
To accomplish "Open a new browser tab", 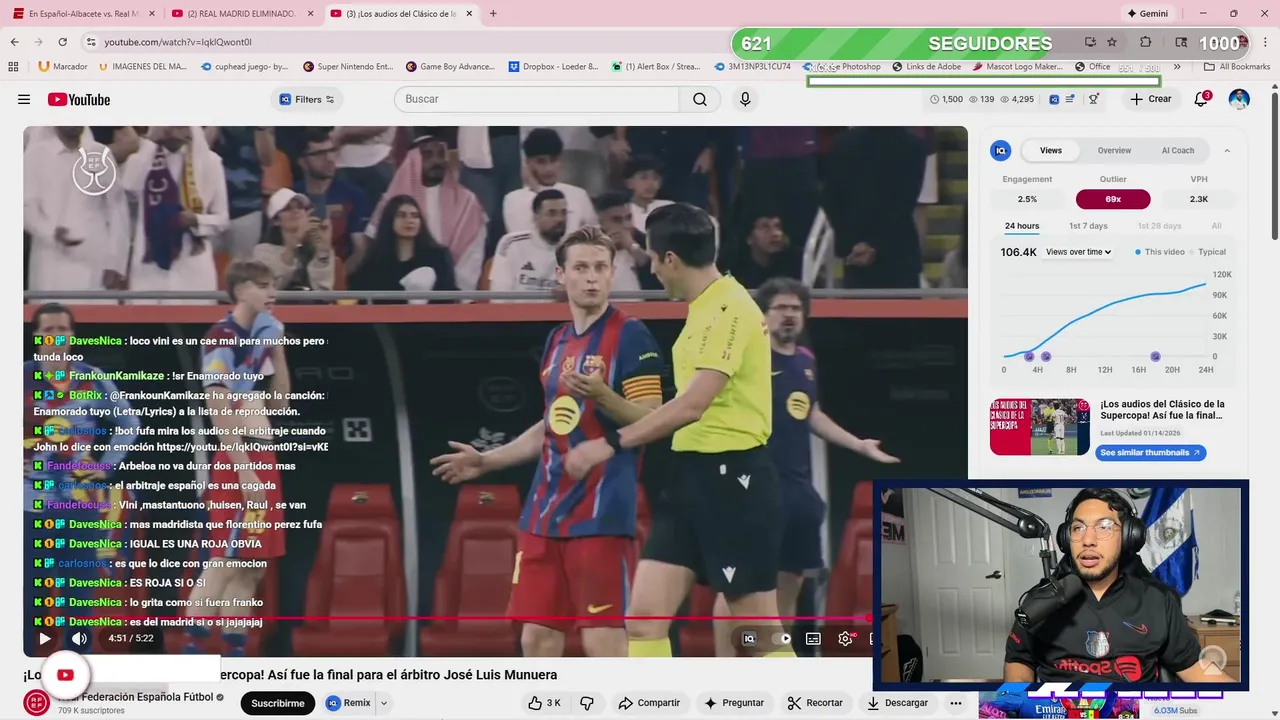I will tap(493, 13).
